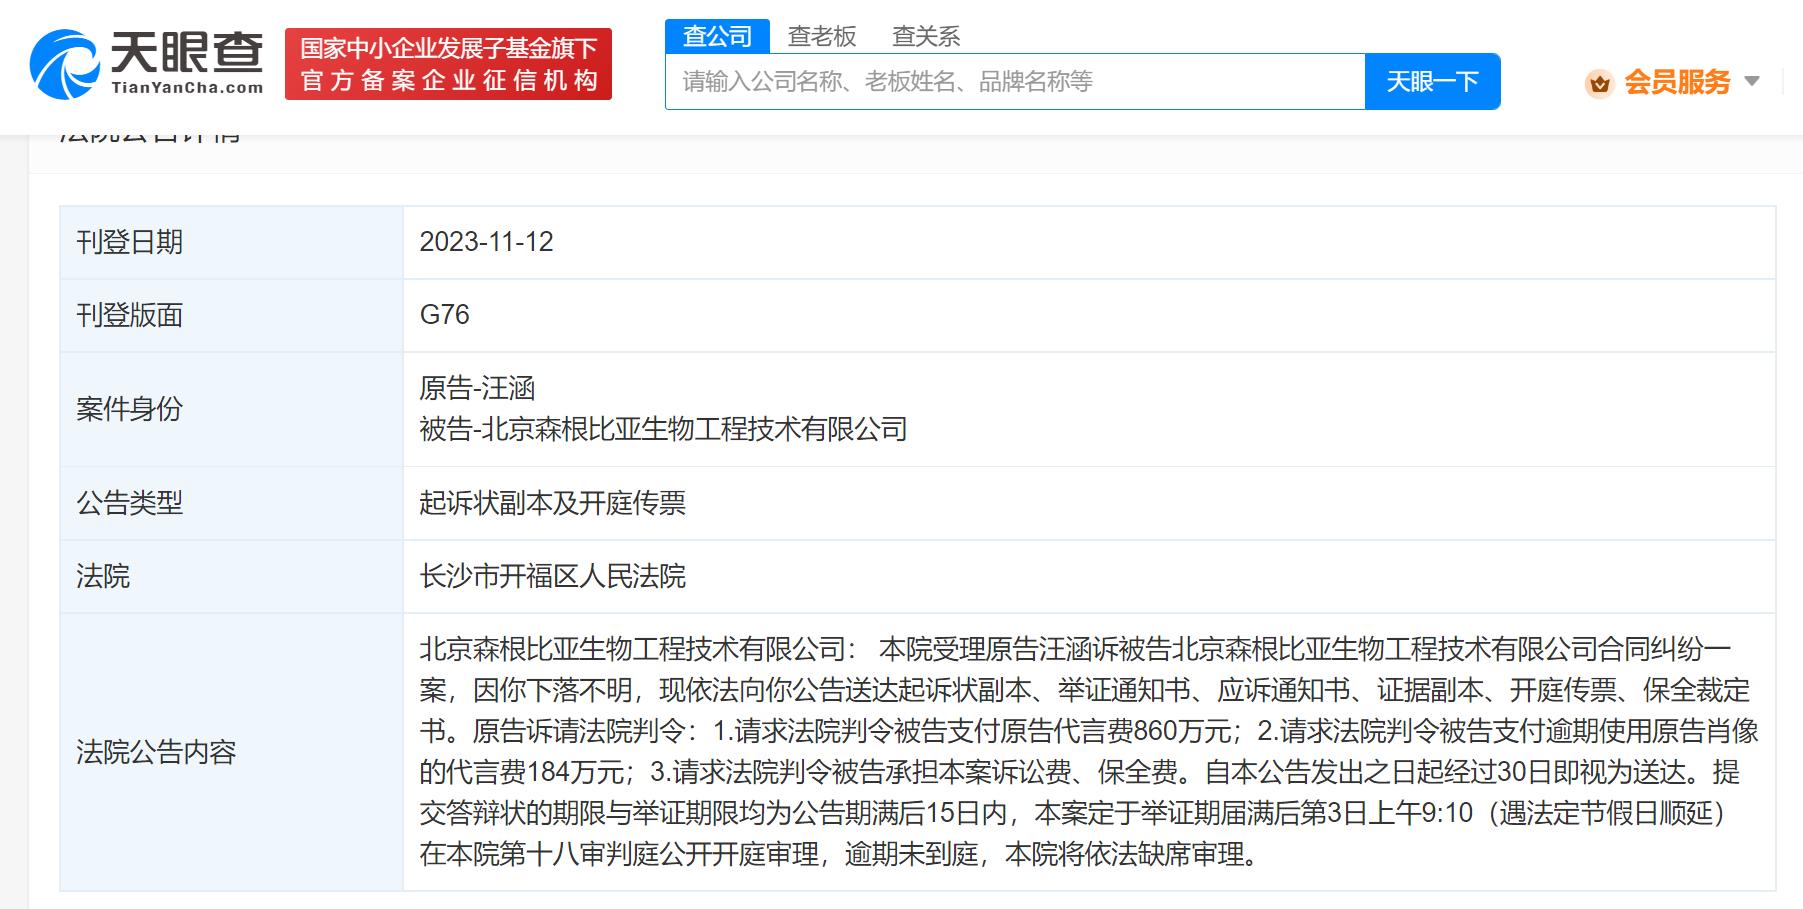
Task: Switch to the 查老板 tab
Action: (822, 37)
